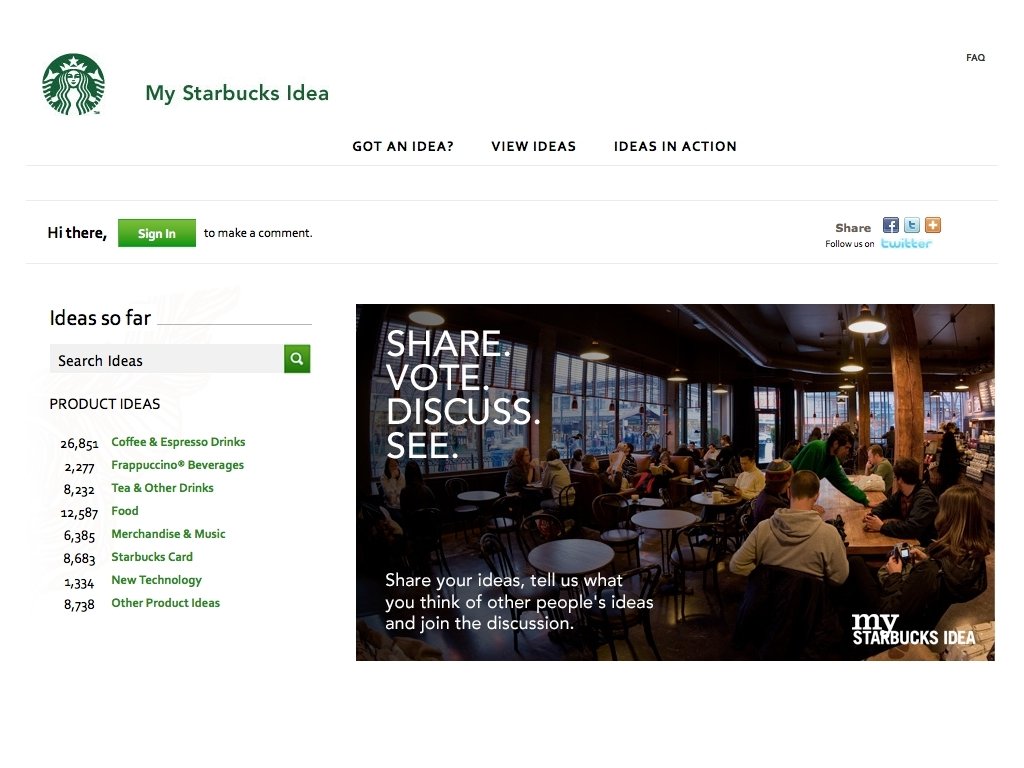1024x768 pixels.
Task: Browse Tea & Other Drinks ideas
Action: pyautogui.click(x=163, y=488)
